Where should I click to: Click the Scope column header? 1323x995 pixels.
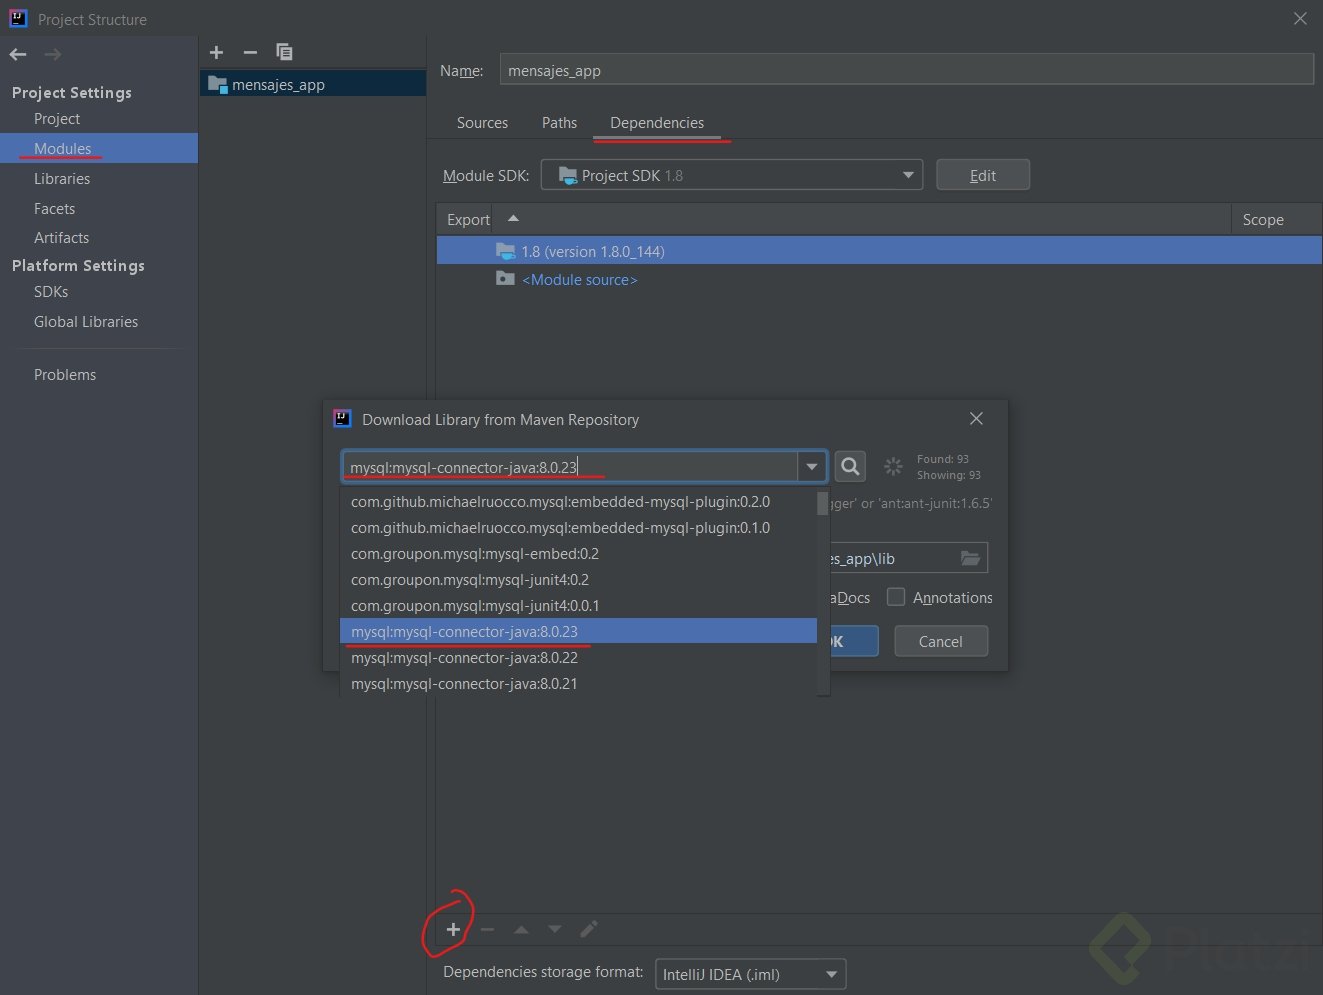point(1263,219)
